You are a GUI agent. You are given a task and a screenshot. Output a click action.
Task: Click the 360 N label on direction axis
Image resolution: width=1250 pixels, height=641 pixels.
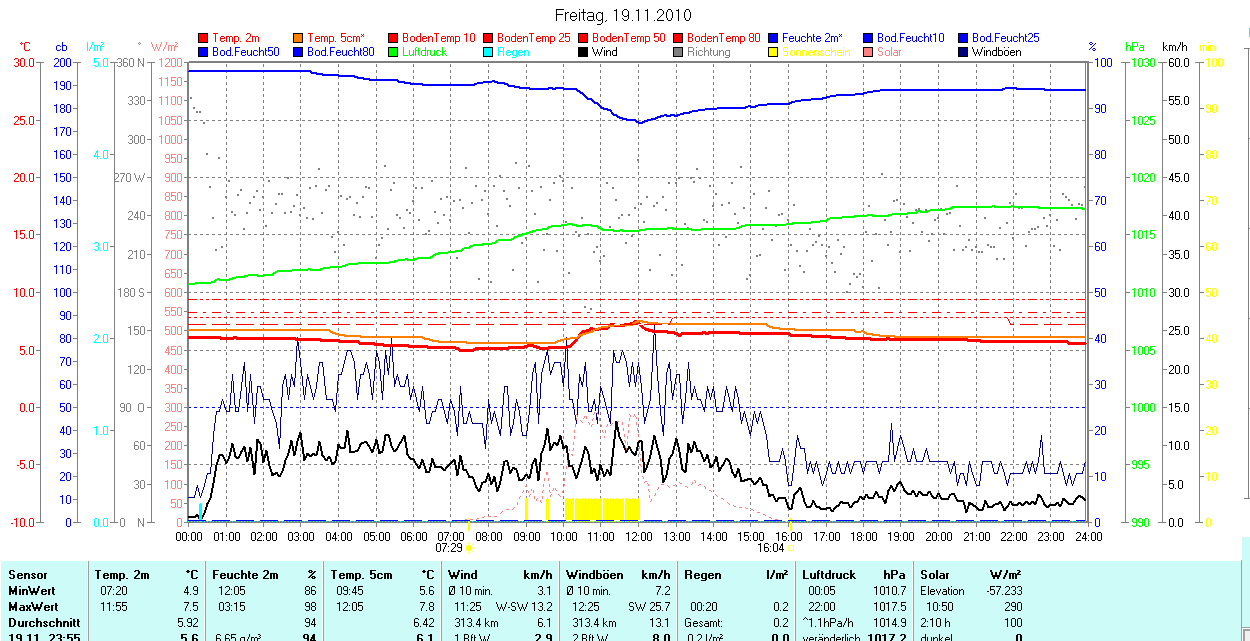129,63
